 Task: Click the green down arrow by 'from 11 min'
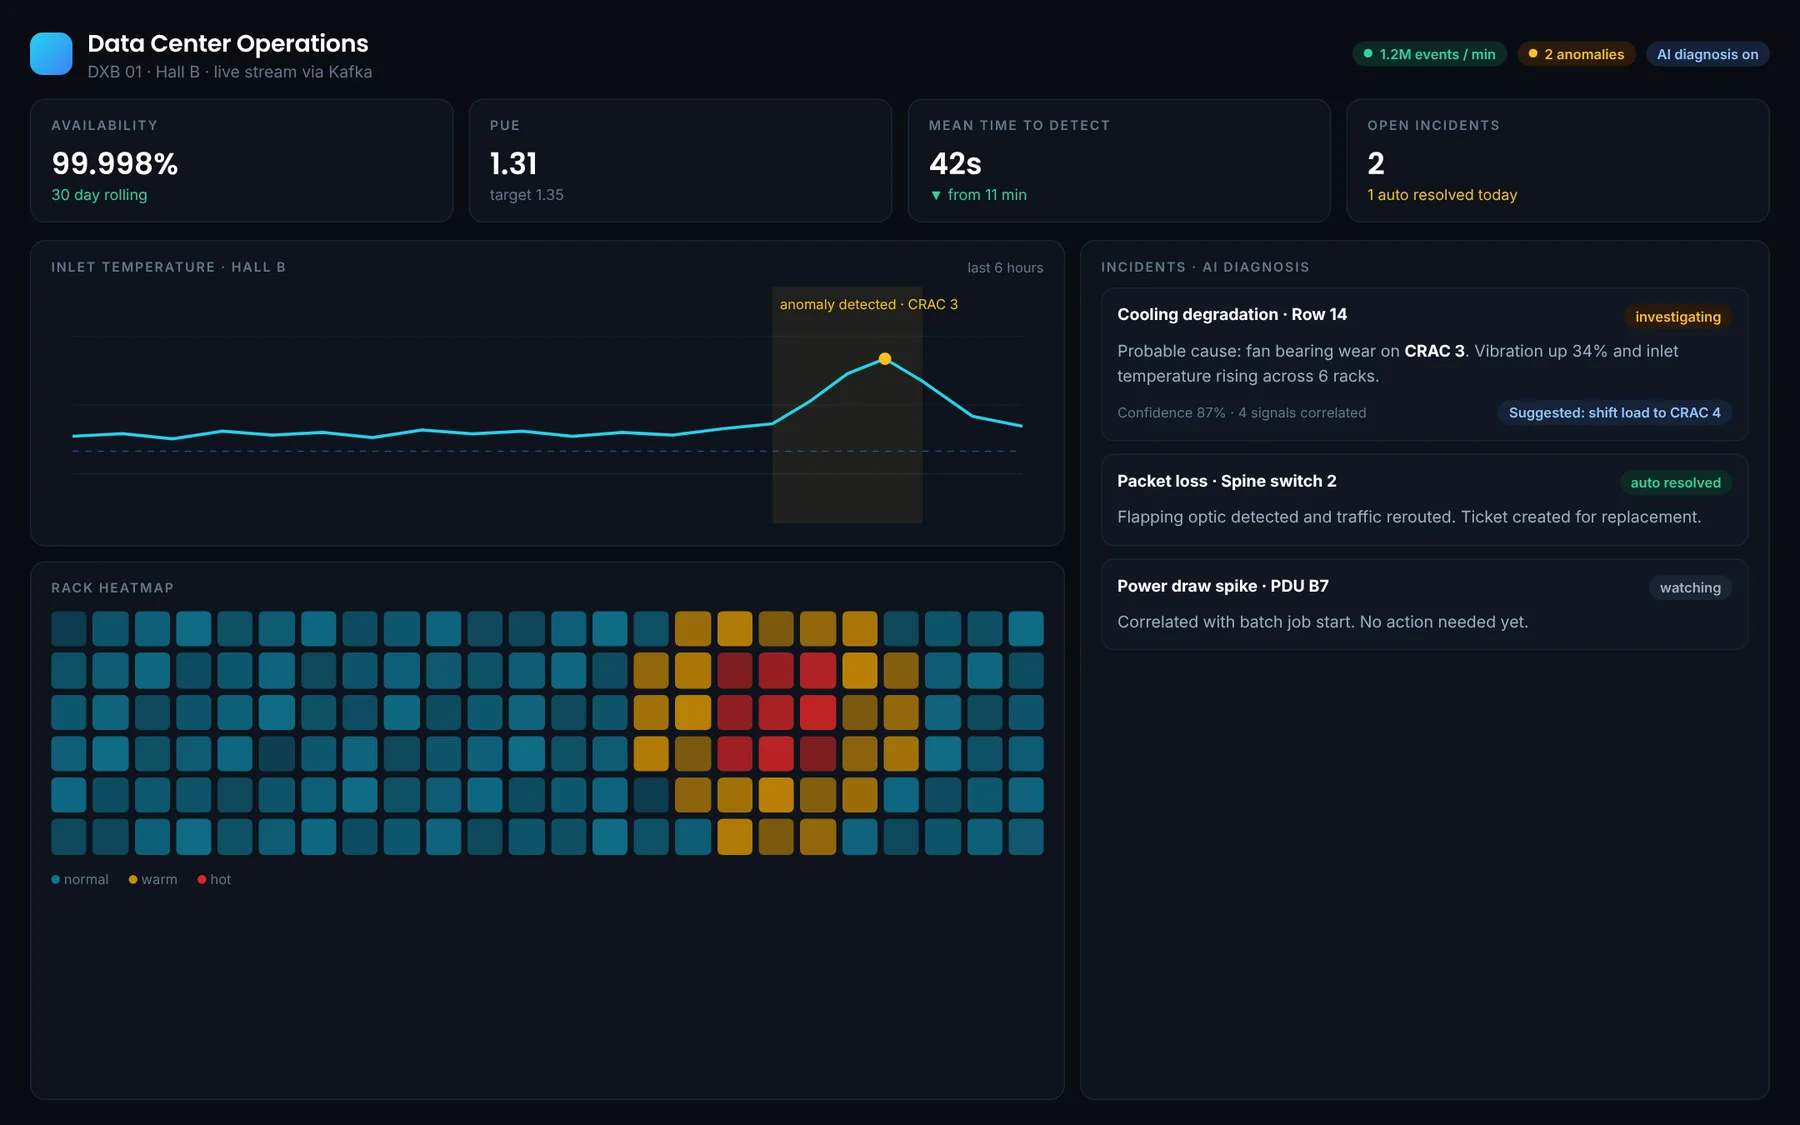tap(936, 195)
